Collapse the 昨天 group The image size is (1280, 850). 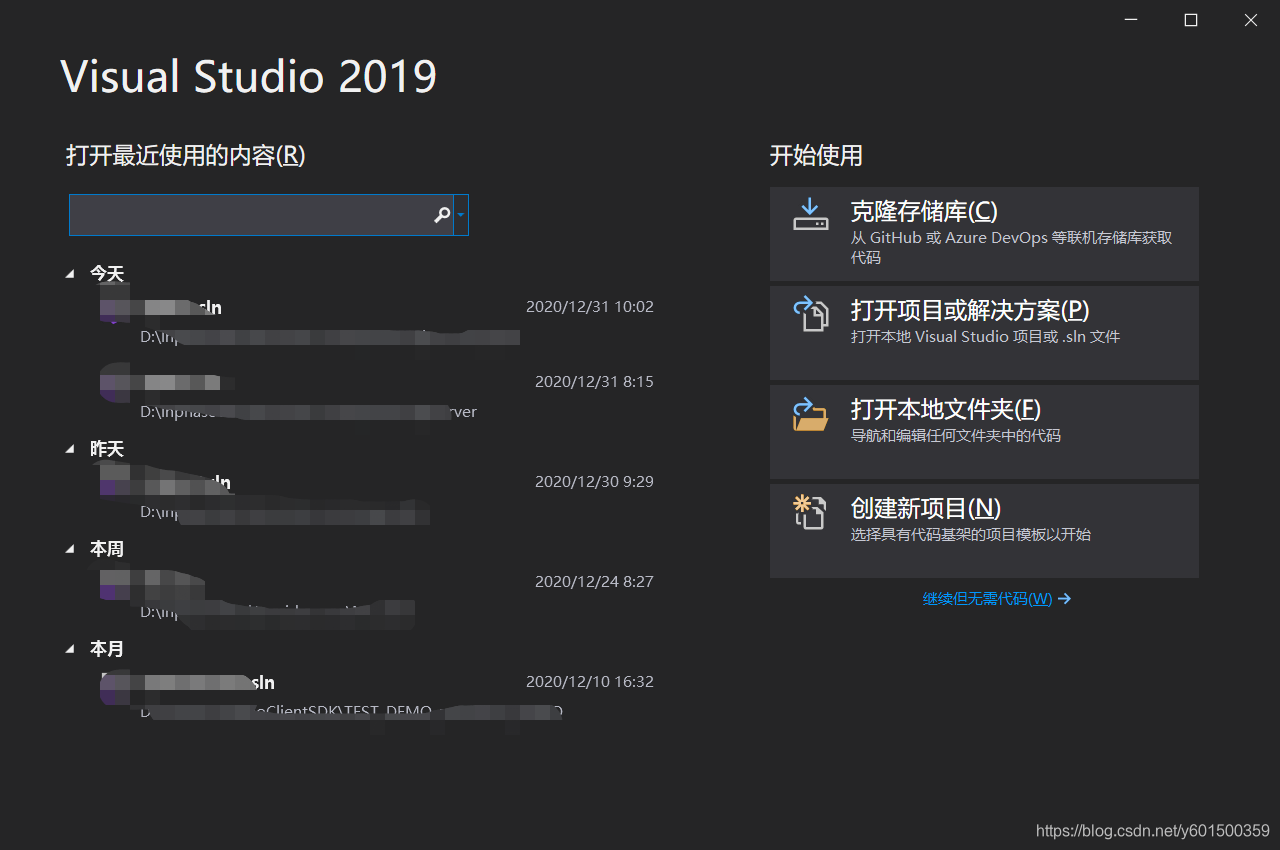pyautogui.click(x=70, y=449)
